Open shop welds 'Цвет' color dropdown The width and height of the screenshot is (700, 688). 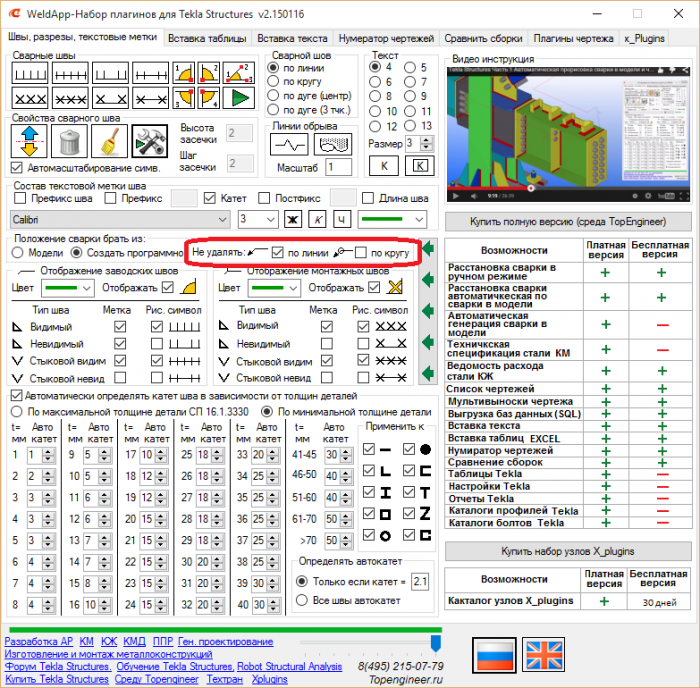67,288
